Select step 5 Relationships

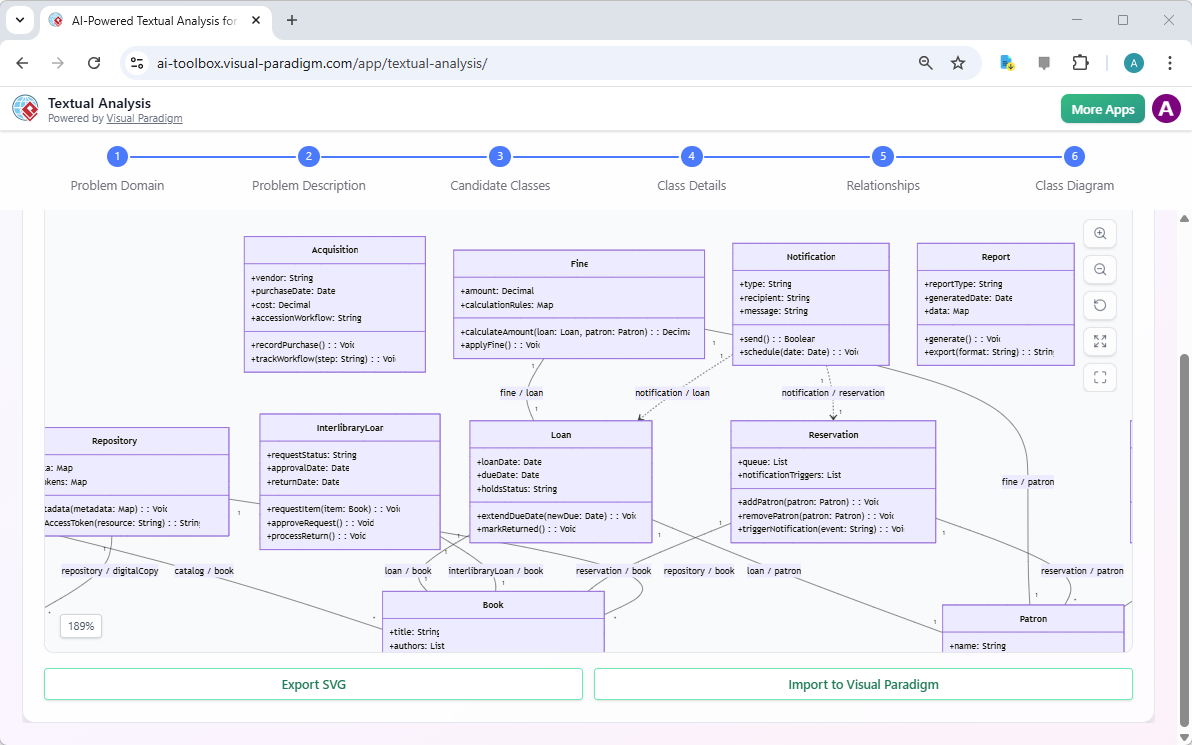coord(883,156)
